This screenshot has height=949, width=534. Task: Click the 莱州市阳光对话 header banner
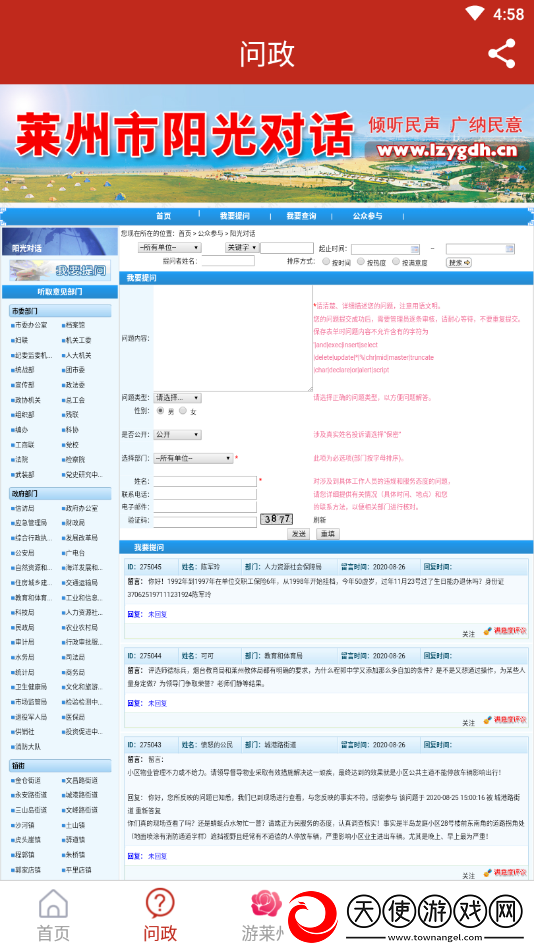(x=267, y=144)
